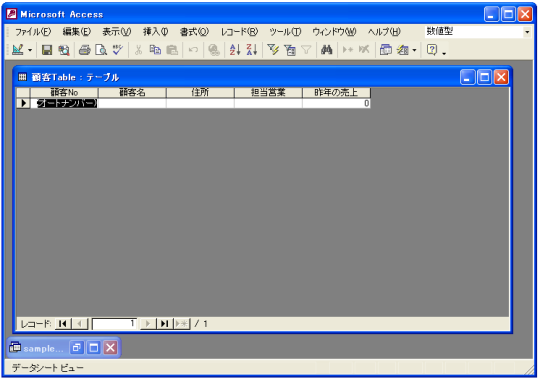Click the 数値型 help question box
Image resolution: width=540 pixels, height=379 pixels.
[474, 32]
